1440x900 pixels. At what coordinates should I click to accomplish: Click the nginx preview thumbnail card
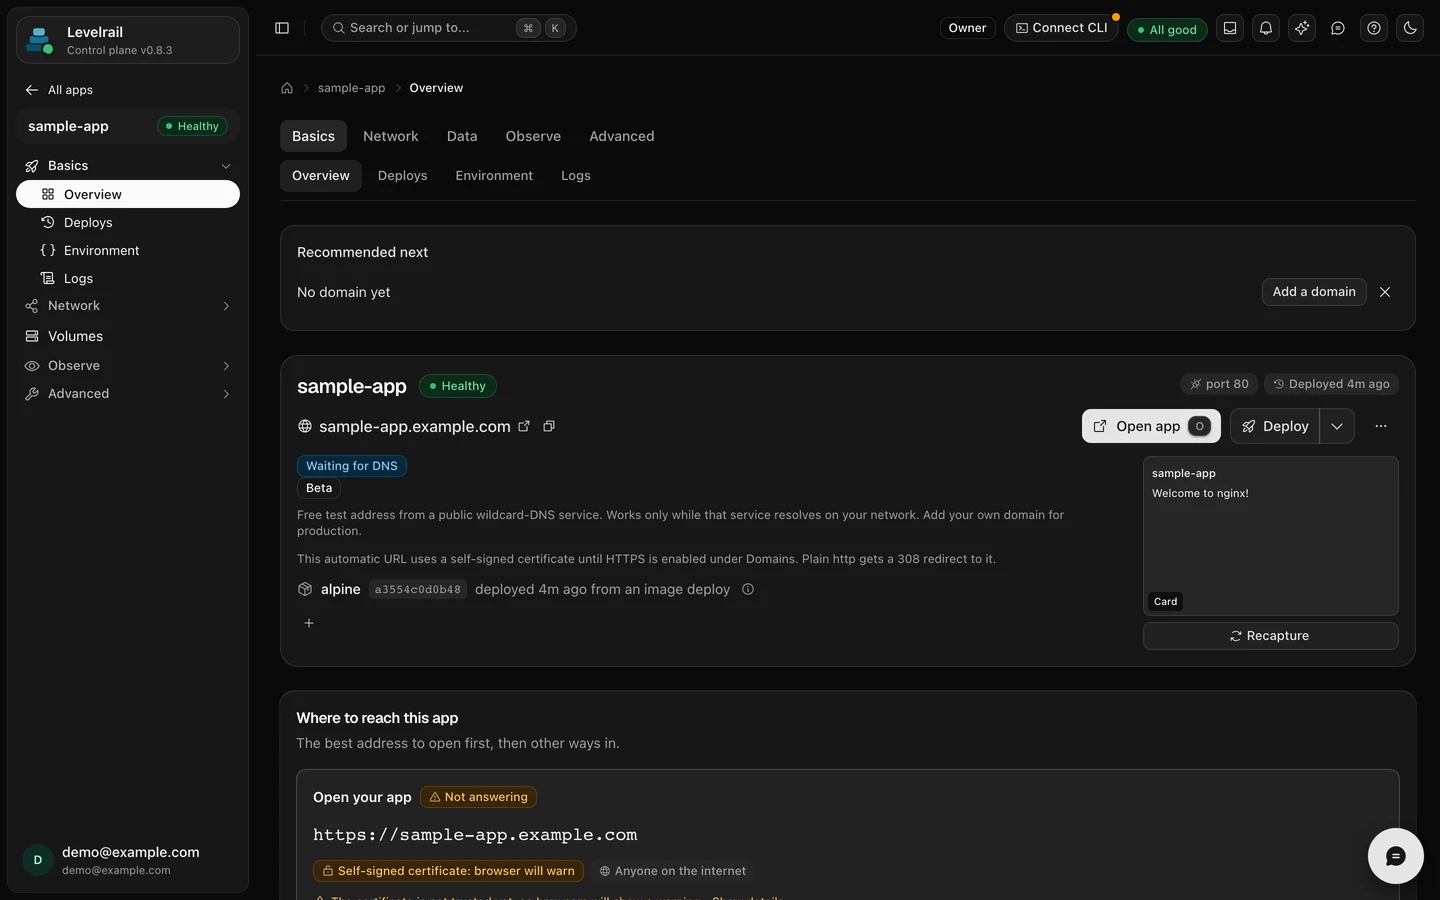click(1270, 536)
